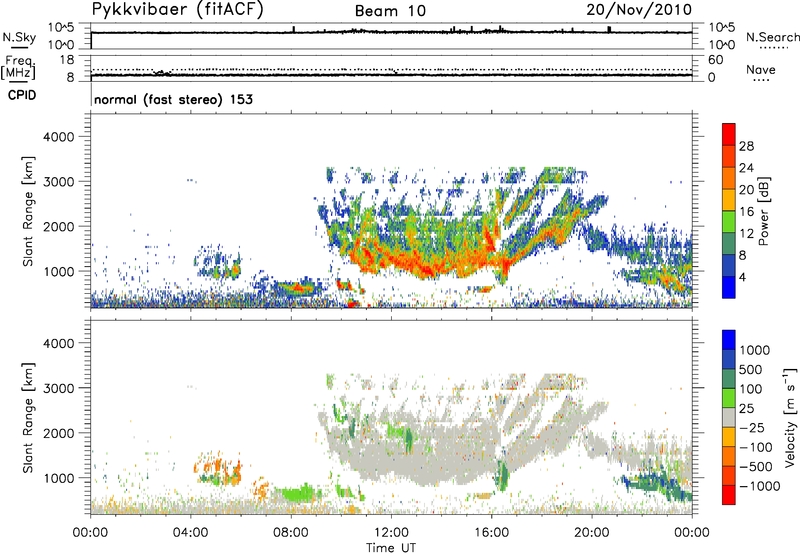Image resolution: width=800 pixels, height=554 pixels.
Task: Click 'Slant Range [km]' label of the power panel
Action: point(28,211)
